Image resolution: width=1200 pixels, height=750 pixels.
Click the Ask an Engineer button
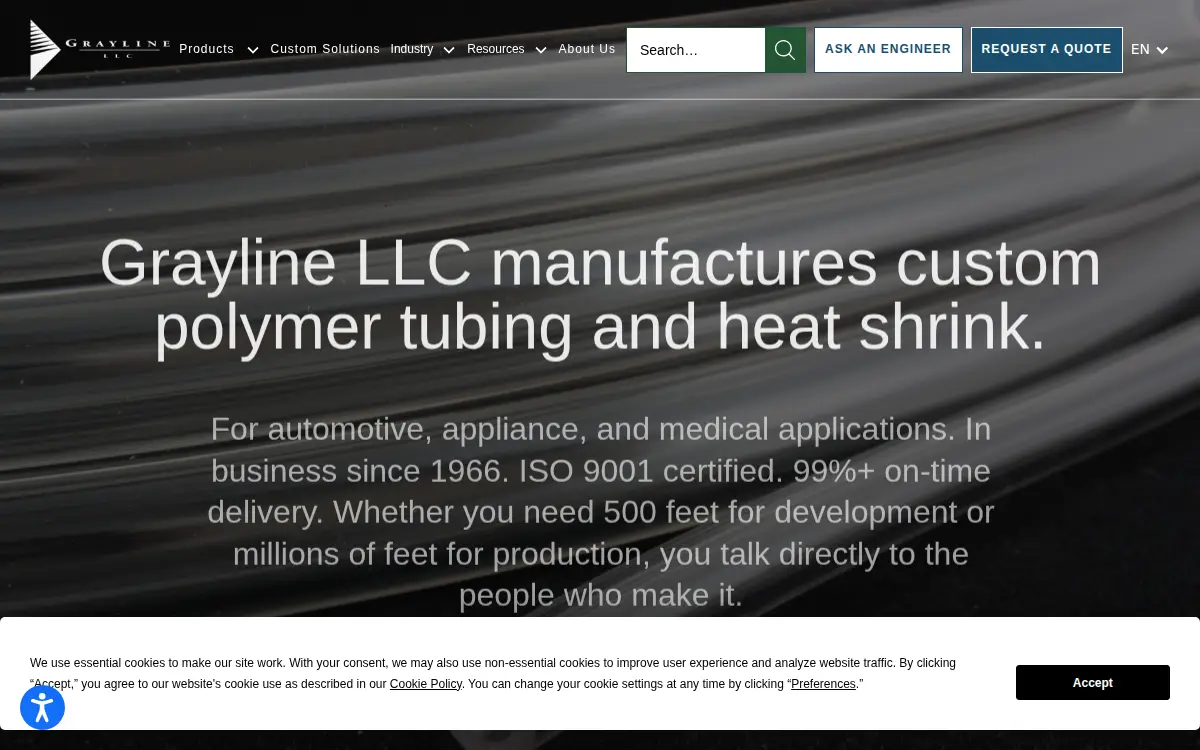coord(888,50)
